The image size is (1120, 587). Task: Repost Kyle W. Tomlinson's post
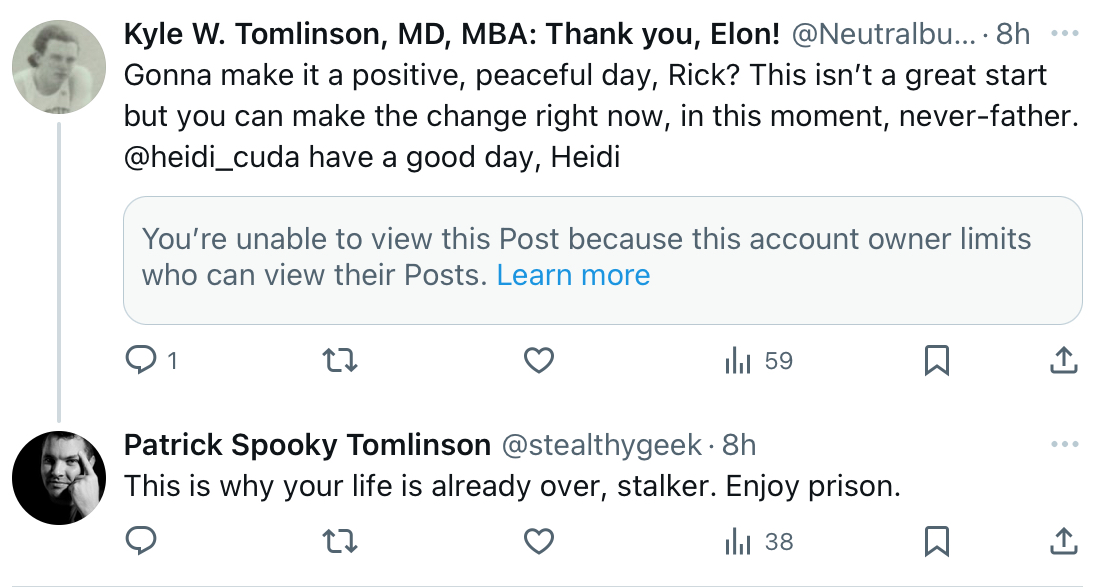pyautogui.click(x=340, y=361)
